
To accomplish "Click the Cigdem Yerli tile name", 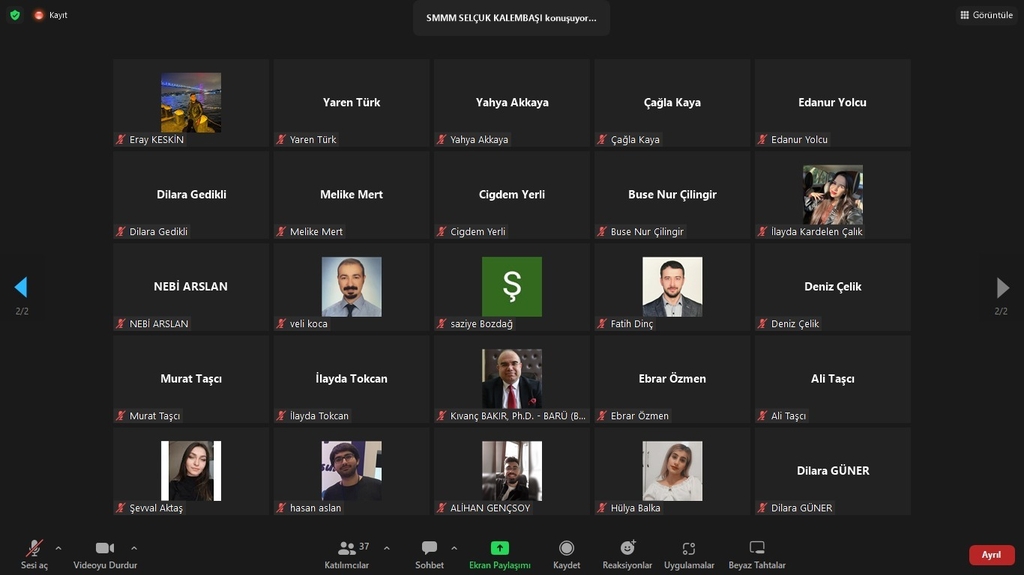I will pyautogui.click(x=511, y=195).
